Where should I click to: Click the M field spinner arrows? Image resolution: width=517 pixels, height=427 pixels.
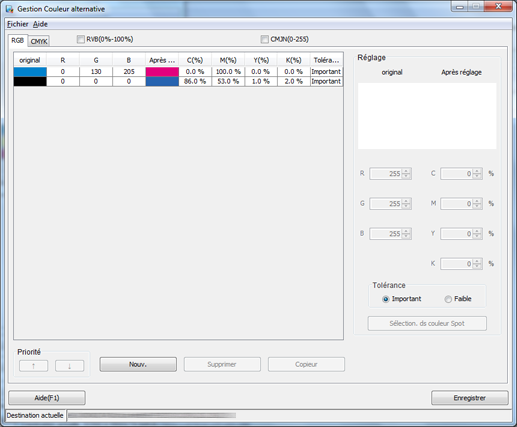point(477,204)
